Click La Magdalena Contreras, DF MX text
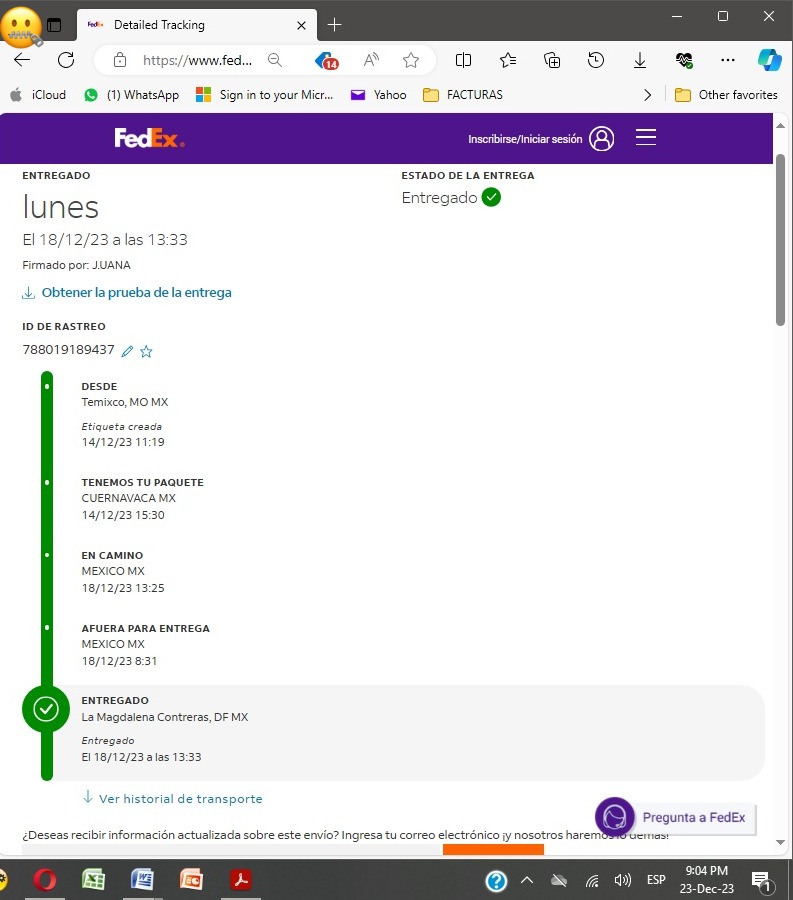Viewport: 793px width, 900px height. click(x=165, y=717)
